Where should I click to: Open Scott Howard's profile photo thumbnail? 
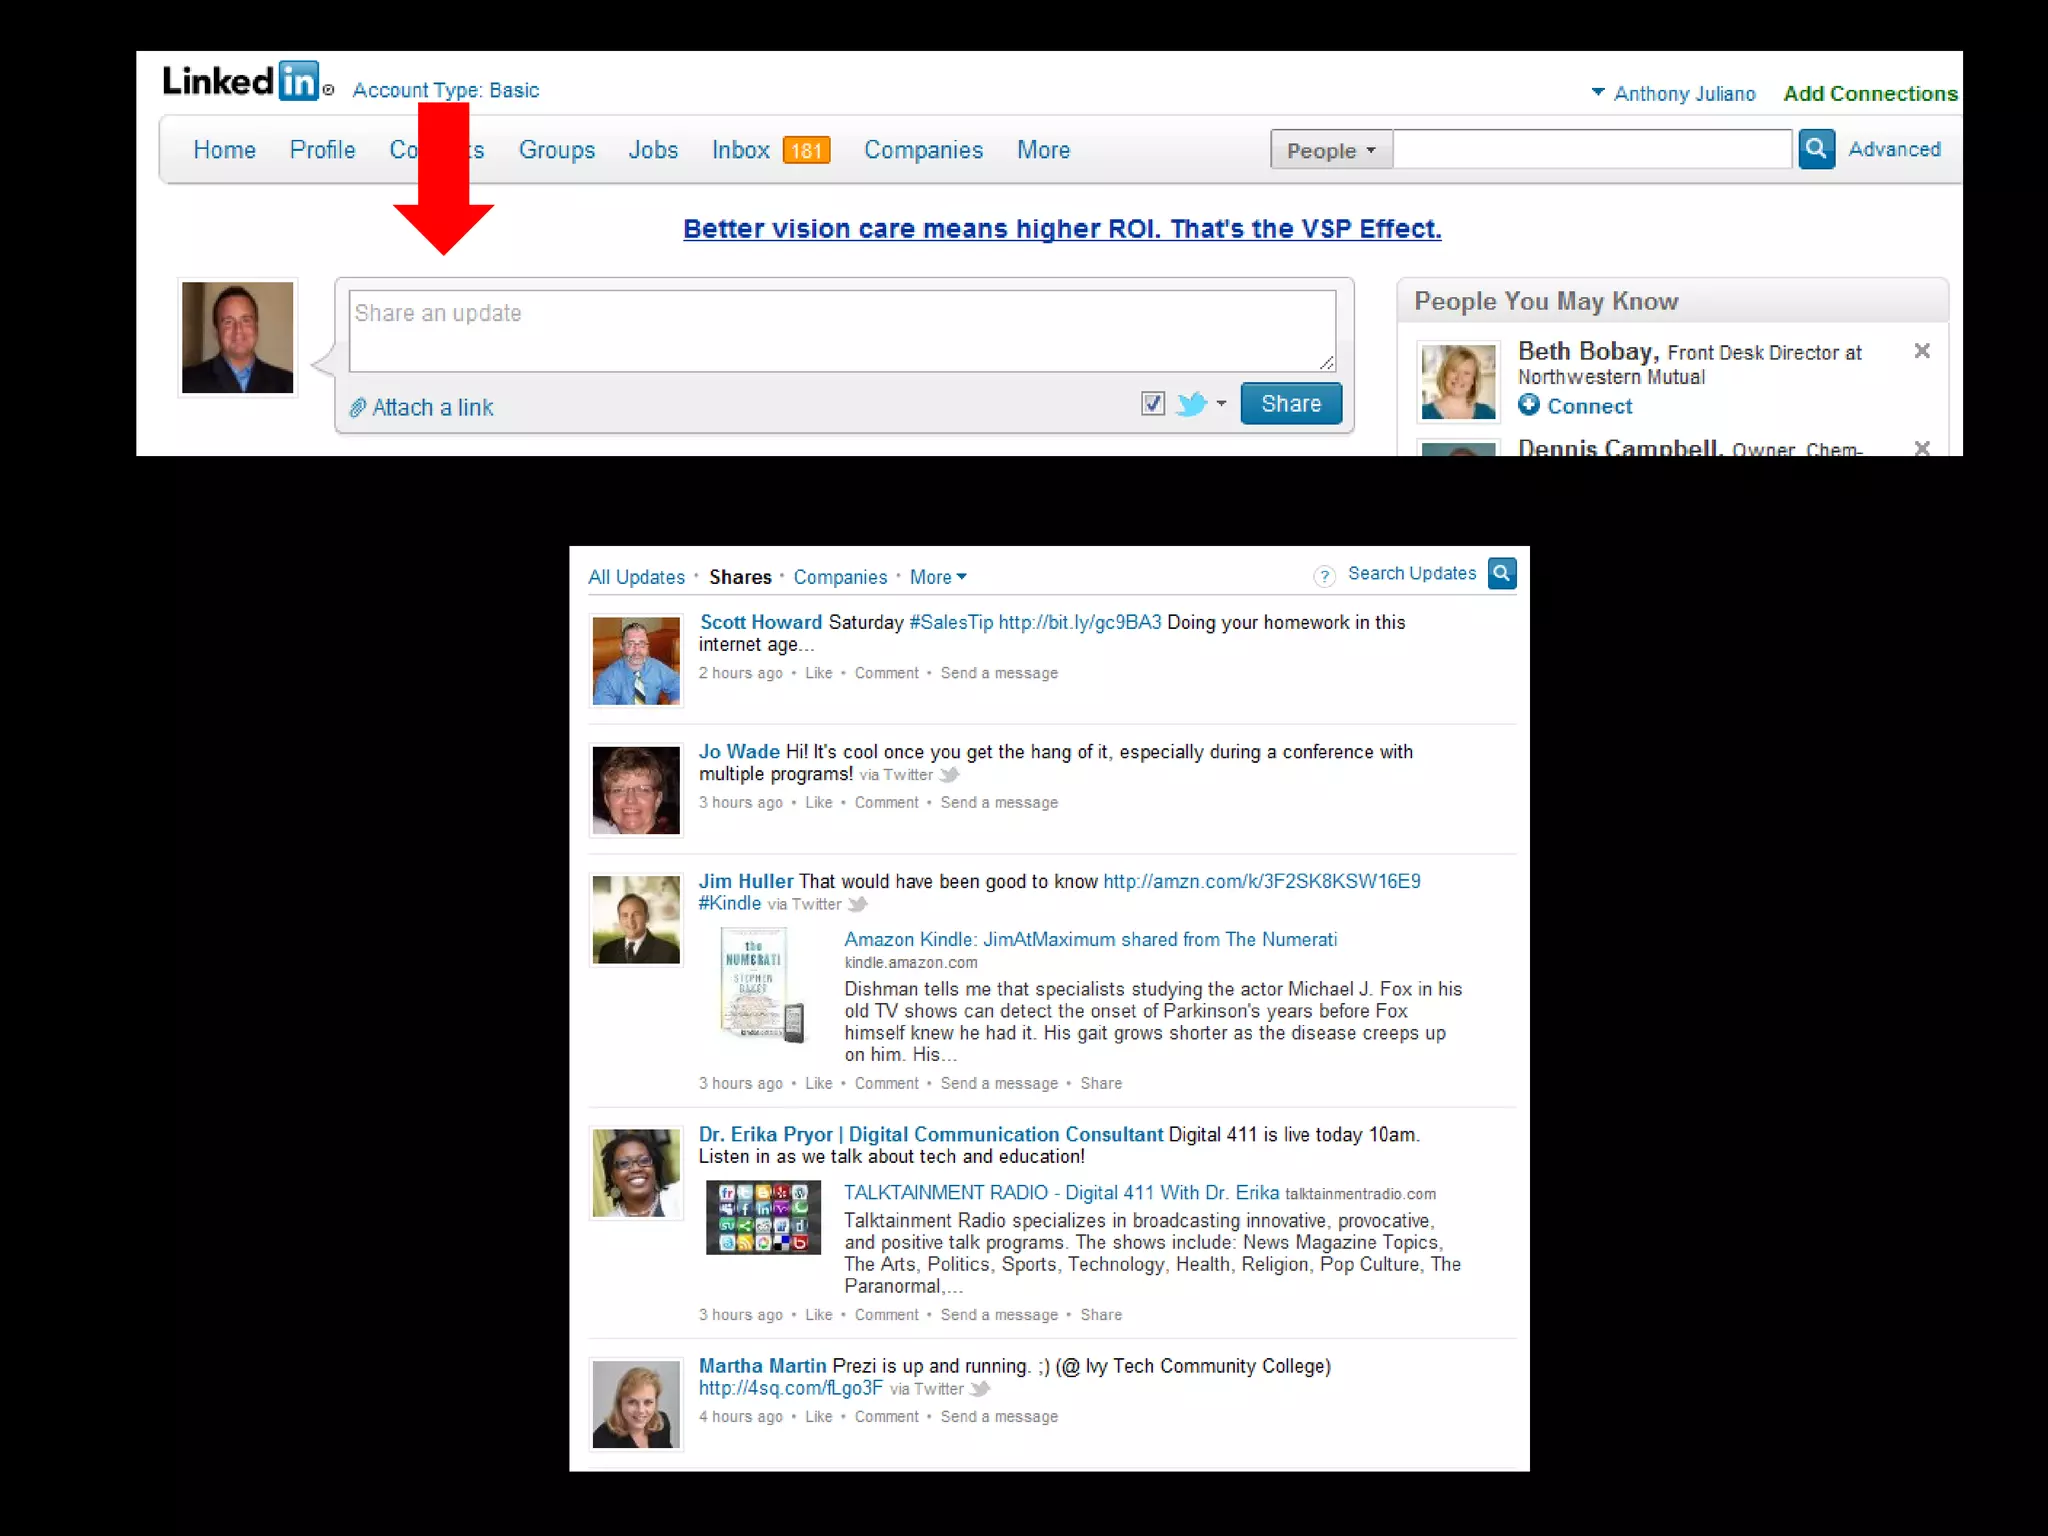point(636,661)
